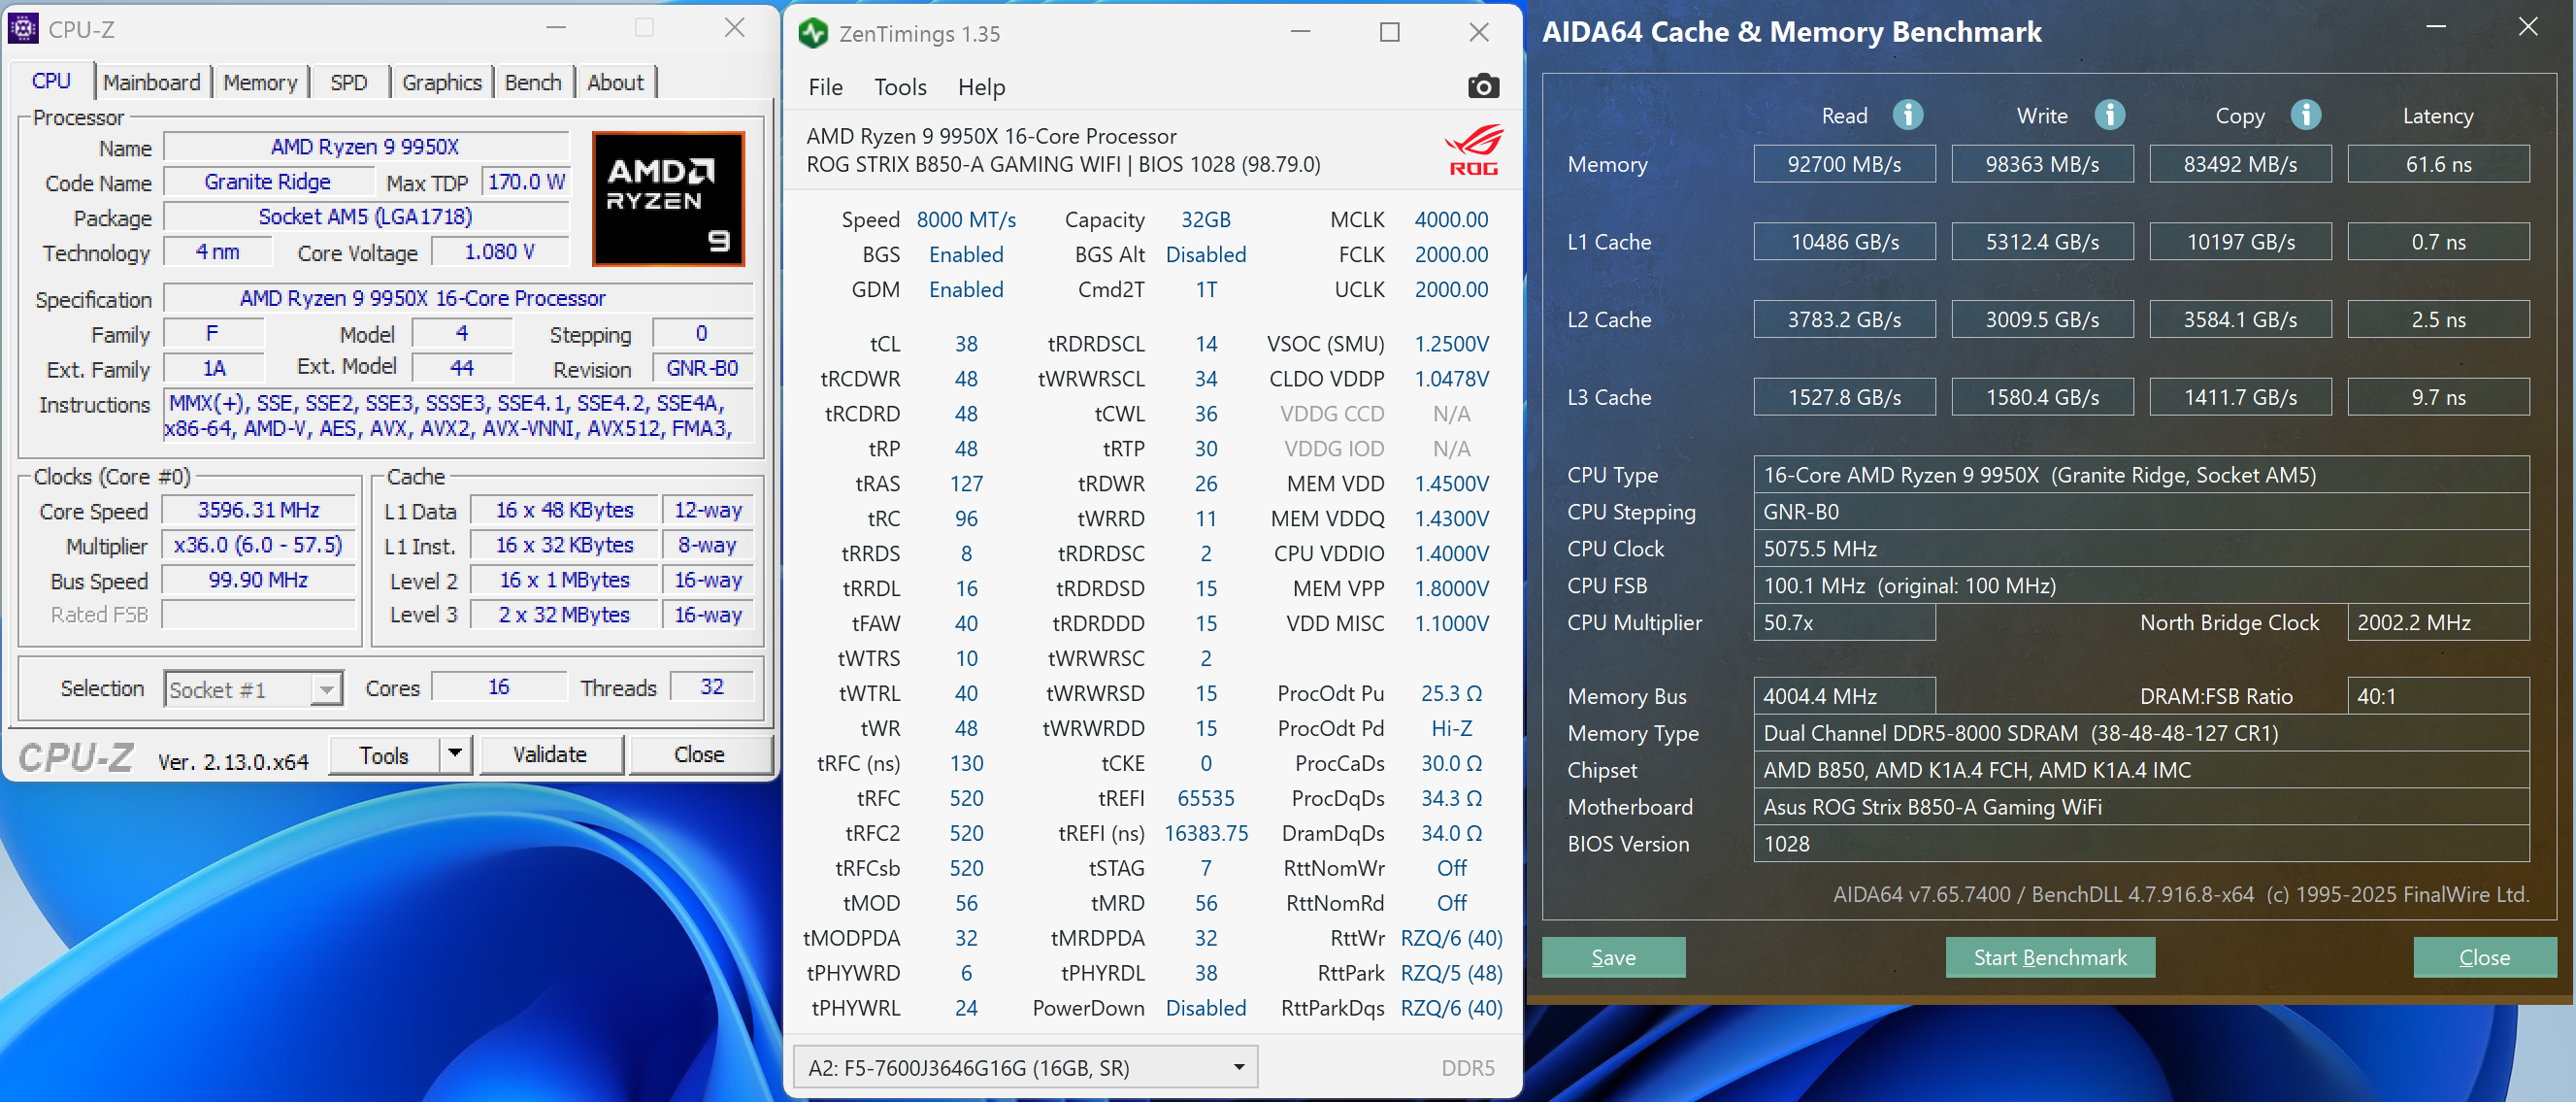2576x1102 pixels.
Task: Switch to the Bench tab in CPU-Z
Action: coord(533,82)
